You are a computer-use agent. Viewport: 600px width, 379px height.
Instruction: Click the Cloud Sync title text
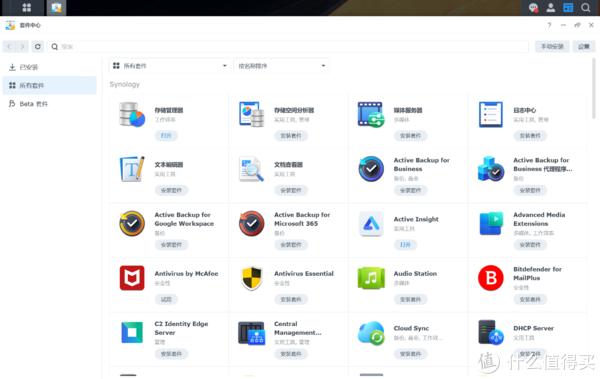(x=411, y=328)
